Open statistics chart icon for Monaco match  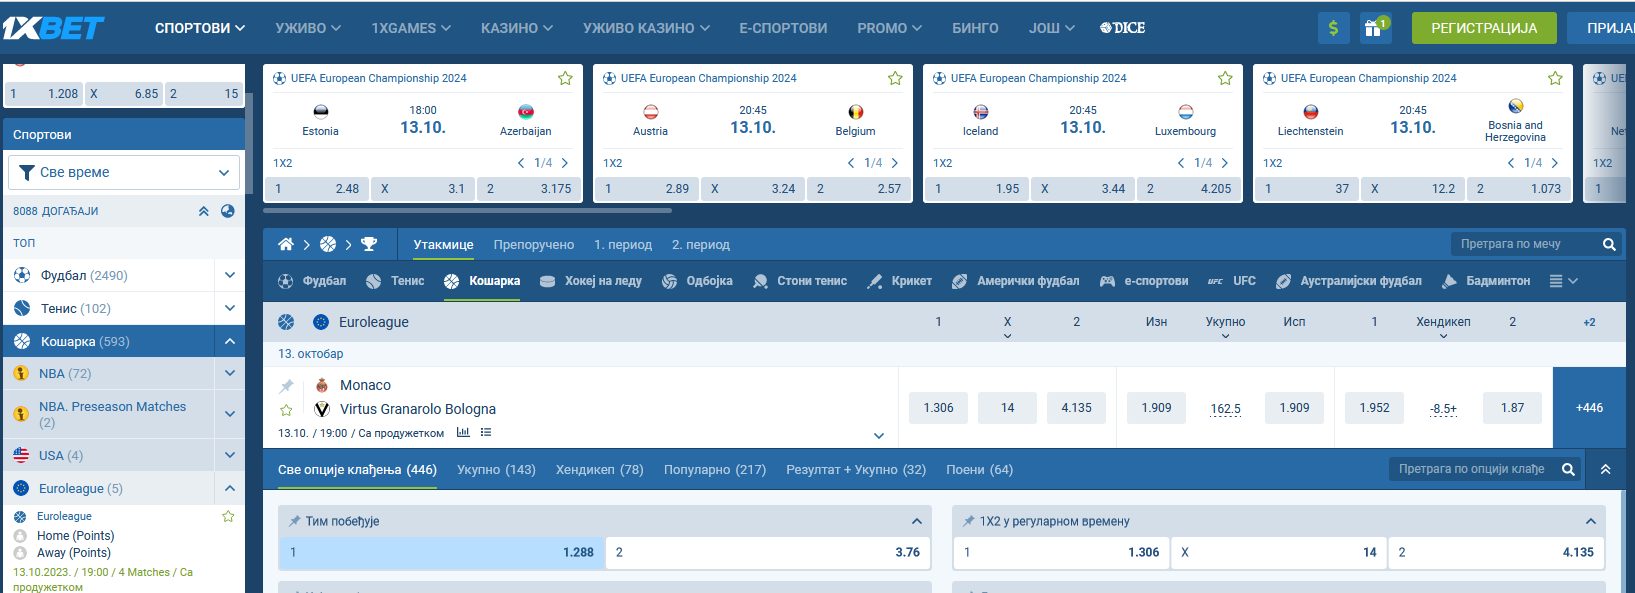coord(463,433)
